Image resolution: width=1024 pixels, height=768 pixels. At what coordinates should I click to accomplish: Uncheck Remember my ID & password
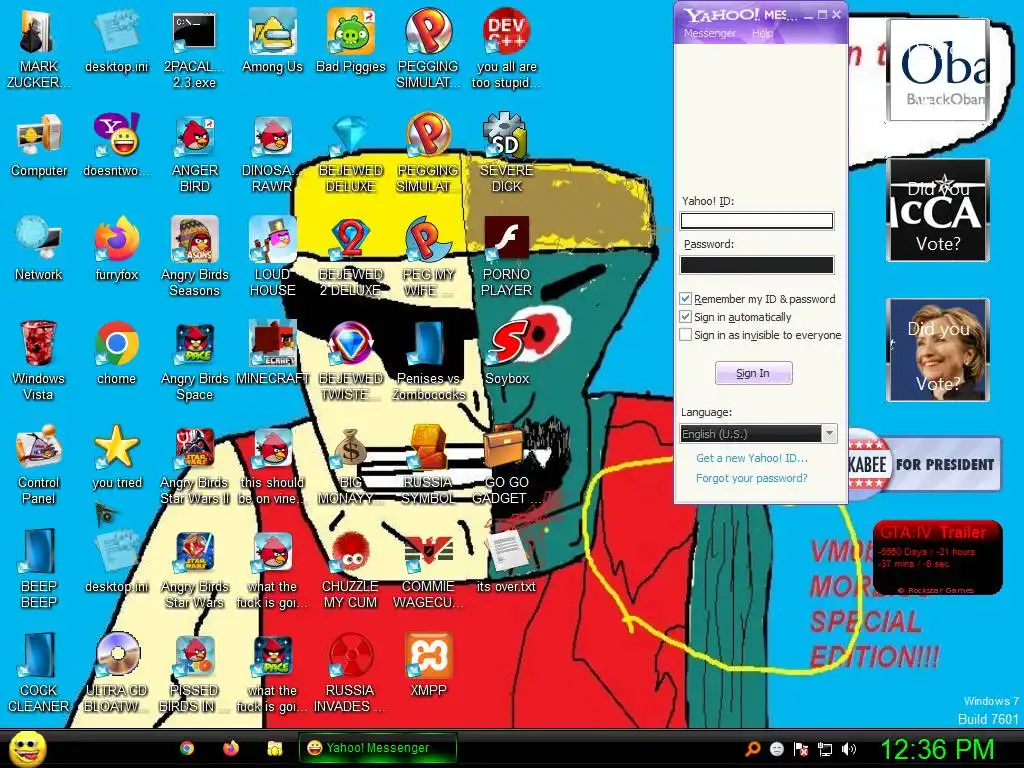(x=685, y=298)
